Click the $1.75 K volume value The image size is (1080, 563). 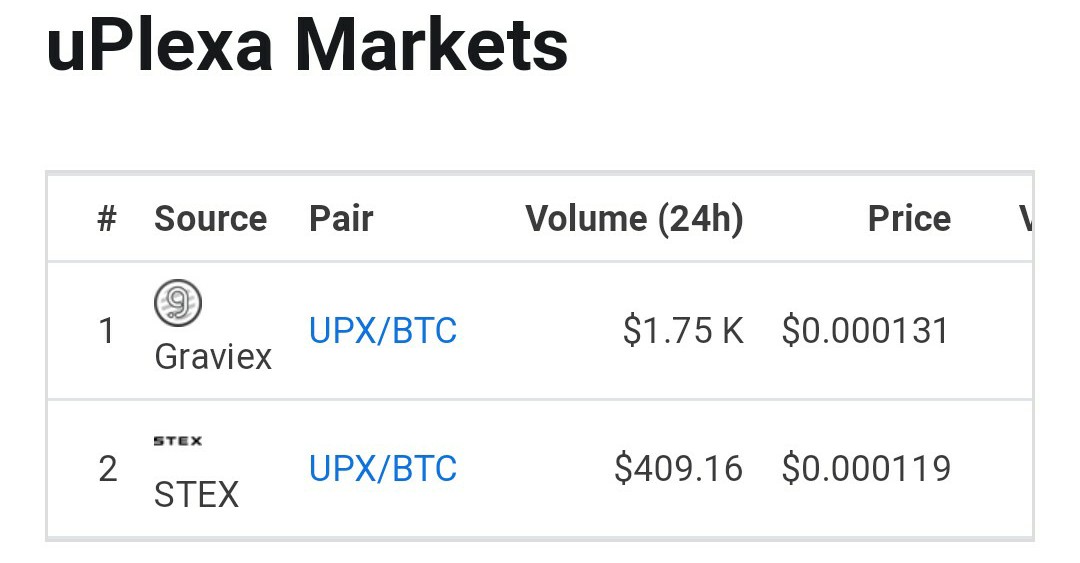683,330
